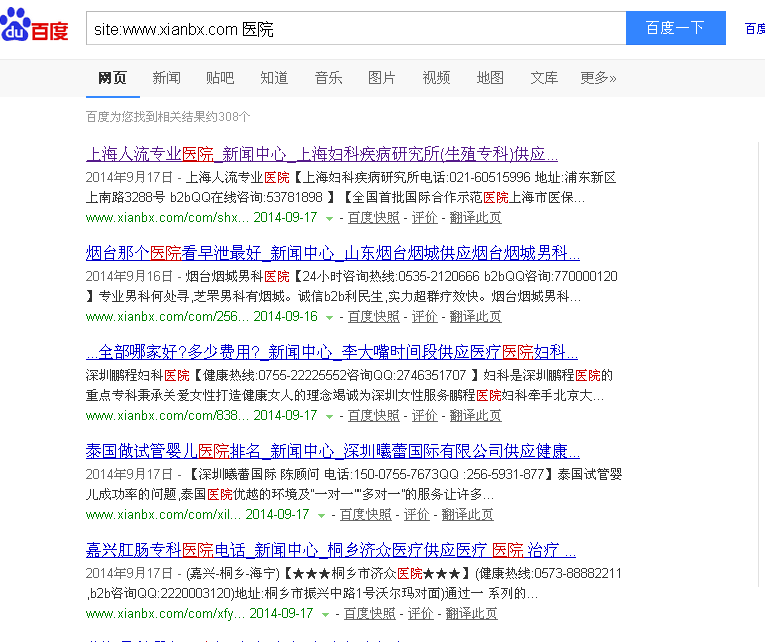Click the search input field
Image resolution: width=765 pixels, height=642 pixels.
click(x=356, y=28)
